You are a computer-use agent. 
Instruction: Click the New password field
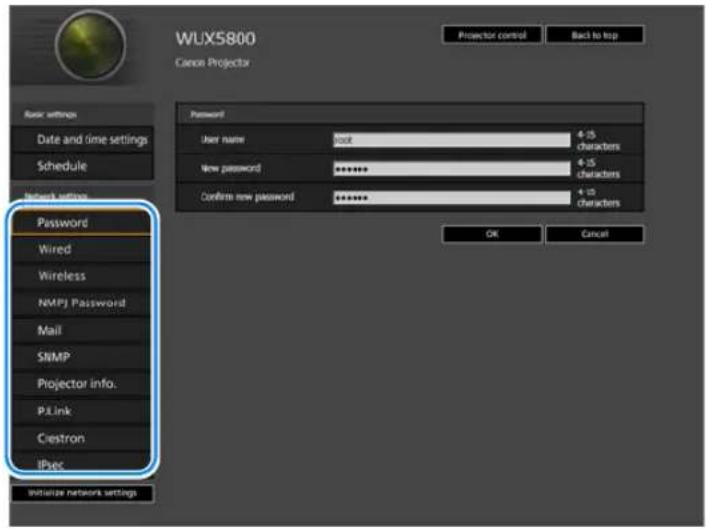click(x=452, y=168)
